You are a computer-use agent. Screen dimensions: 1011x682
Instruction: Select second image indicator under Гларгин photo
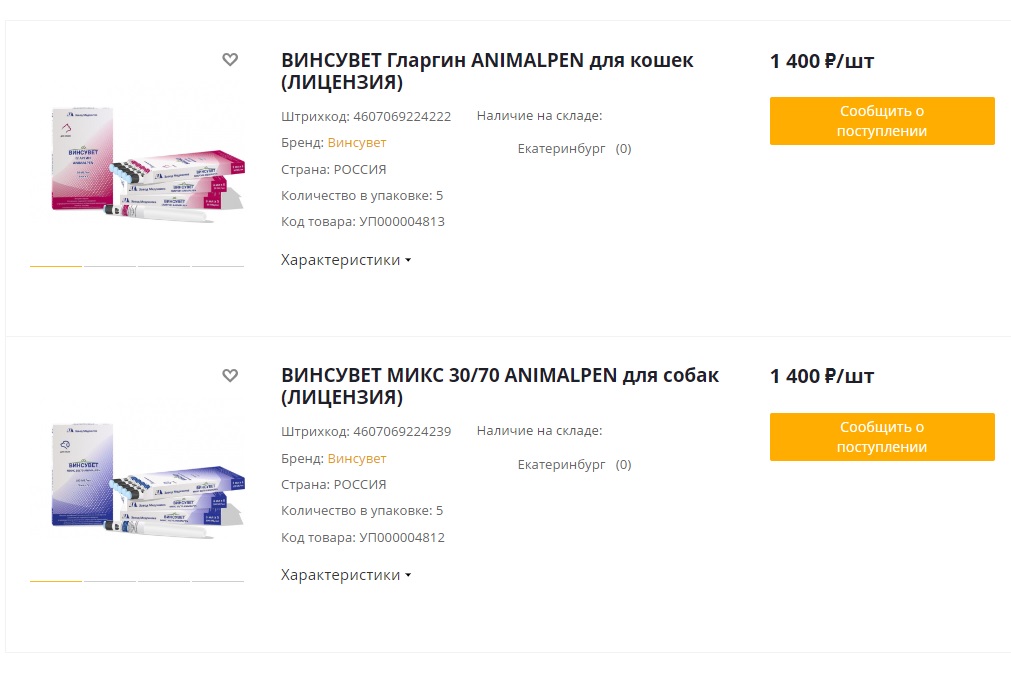[x=110, y=266]
